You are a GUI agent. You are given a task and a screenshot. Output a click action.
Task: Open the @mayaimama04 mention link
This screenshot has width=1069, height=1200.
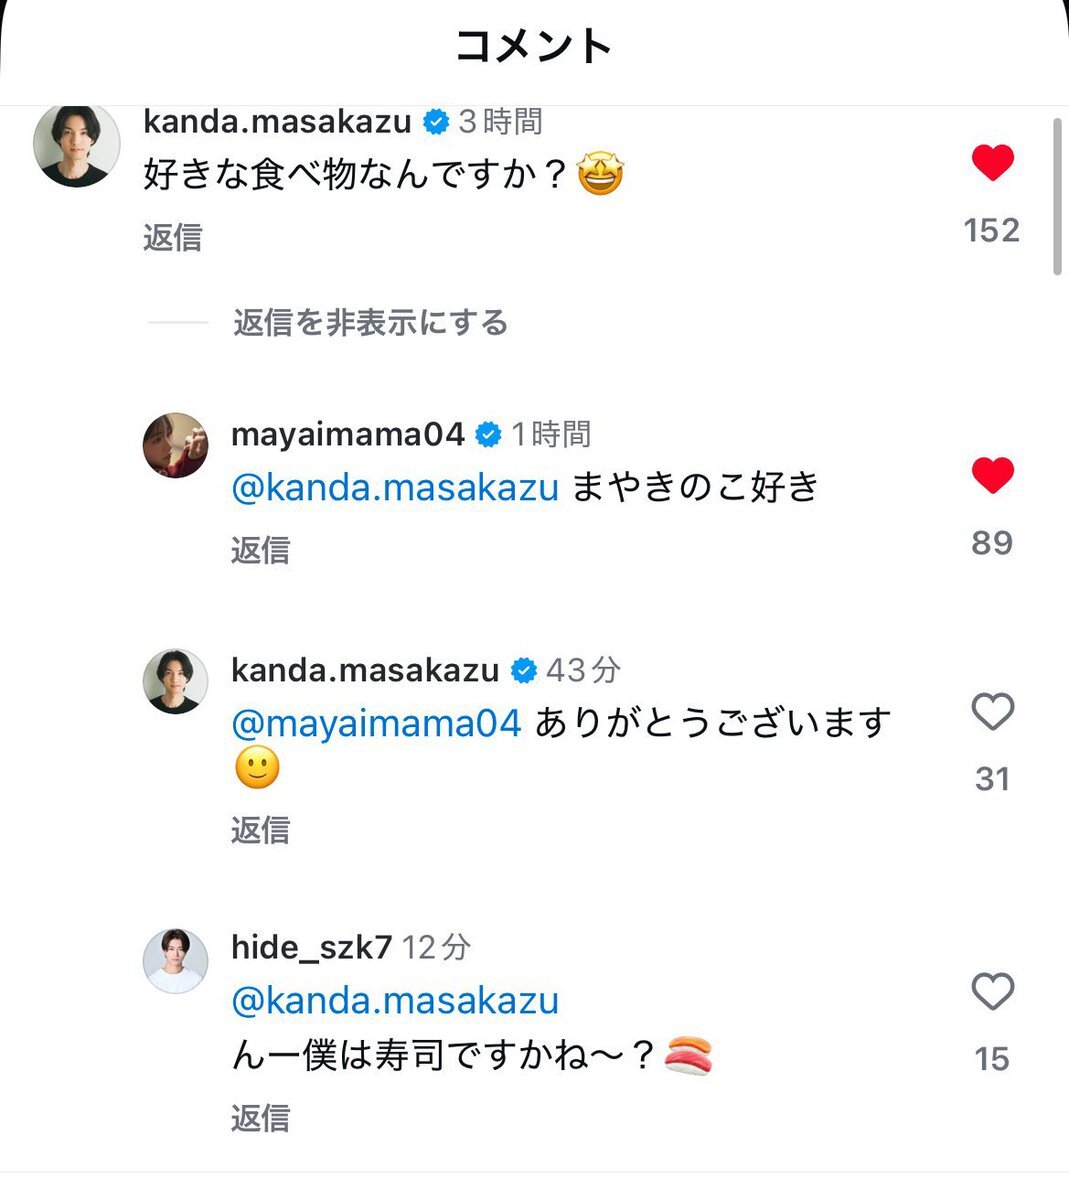[x=376, y=723]
